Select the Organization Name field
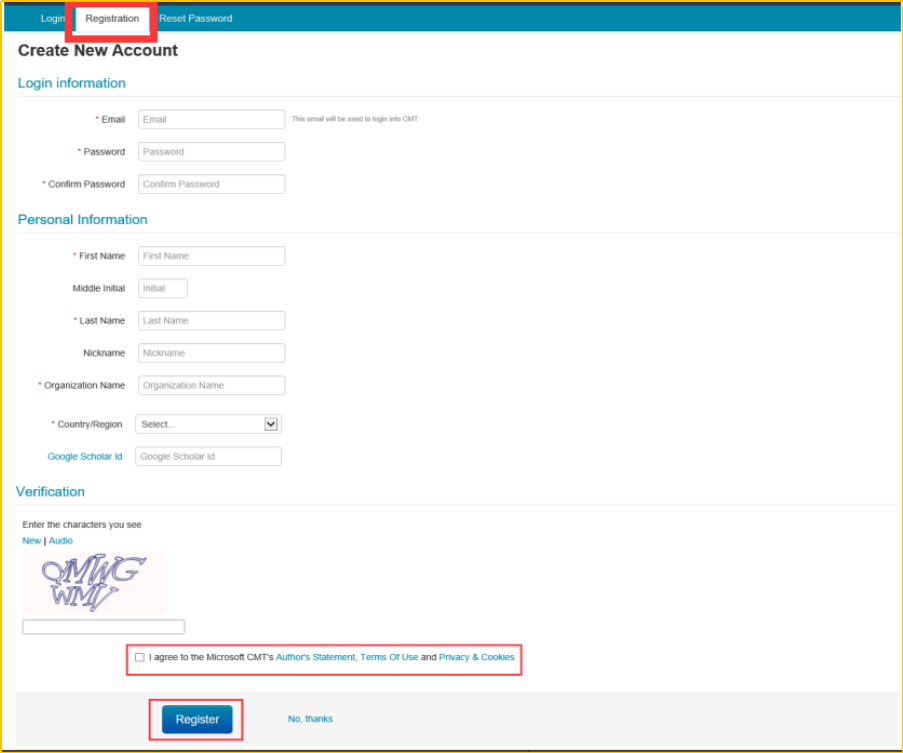 [211, 385]
